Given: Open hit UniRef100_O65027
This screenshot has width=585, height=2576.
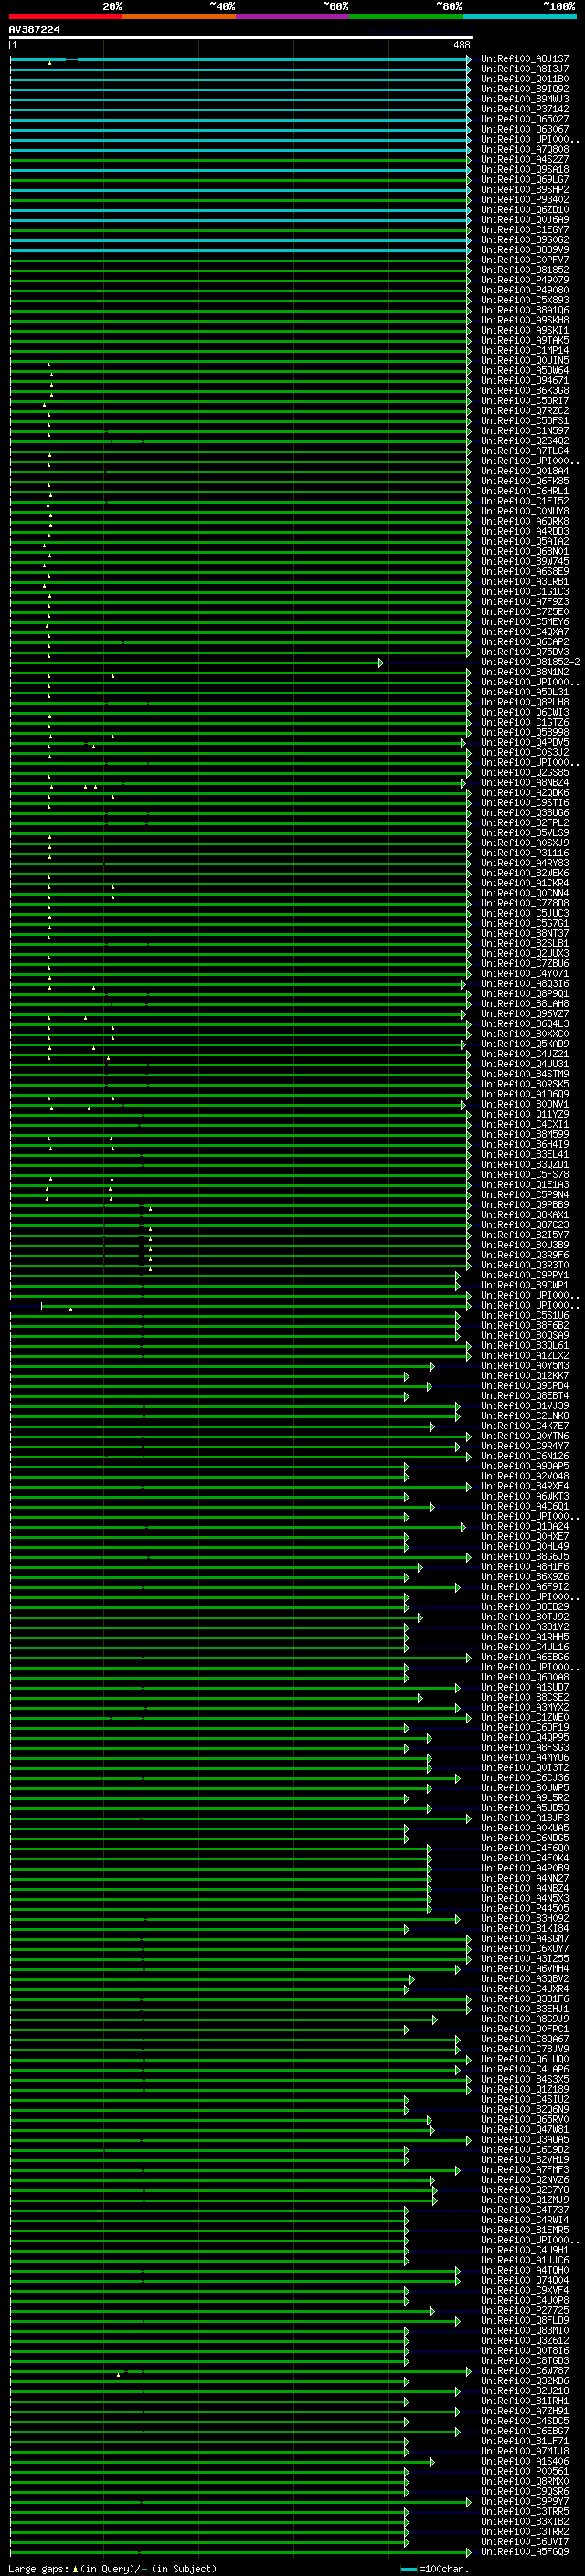Looking at the screenshot, I should pos(525,119).
